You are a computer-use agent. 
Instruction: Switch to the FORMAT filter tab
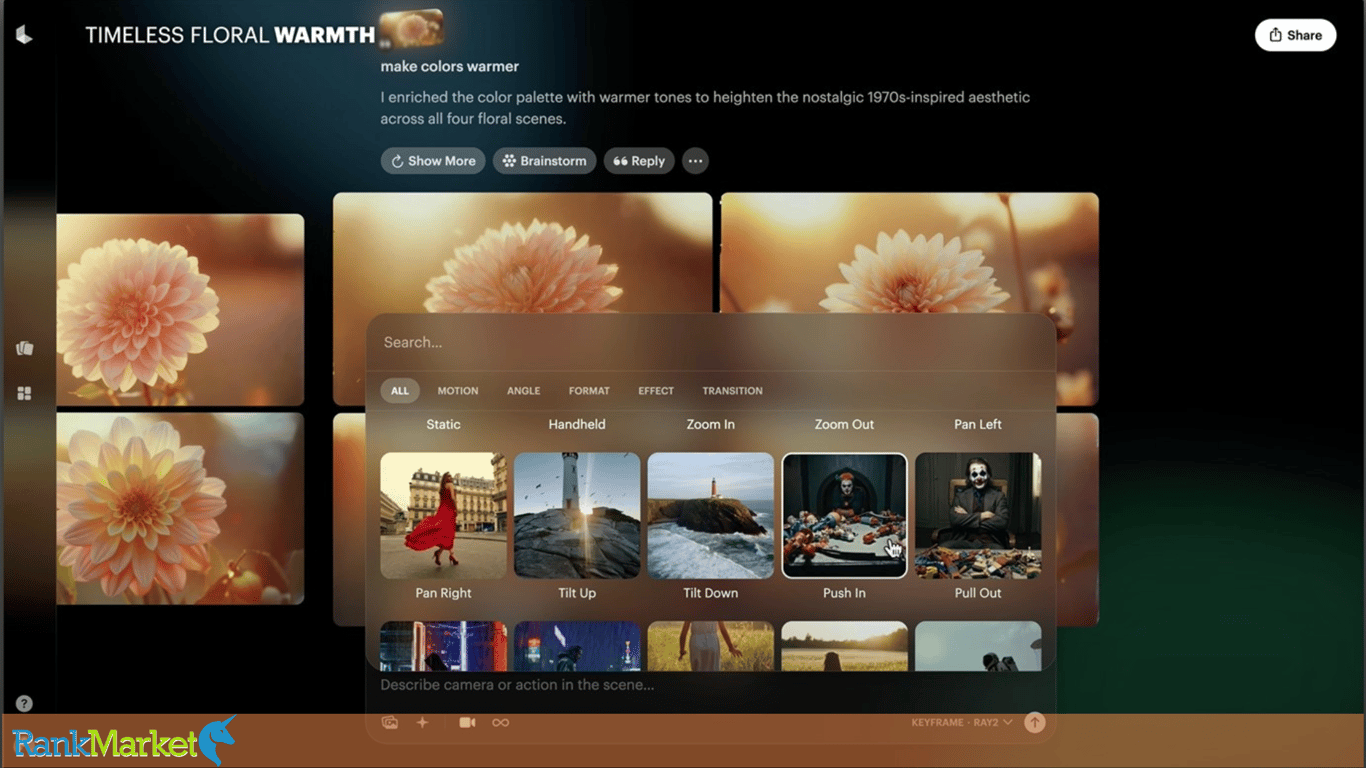coord(589,391)
